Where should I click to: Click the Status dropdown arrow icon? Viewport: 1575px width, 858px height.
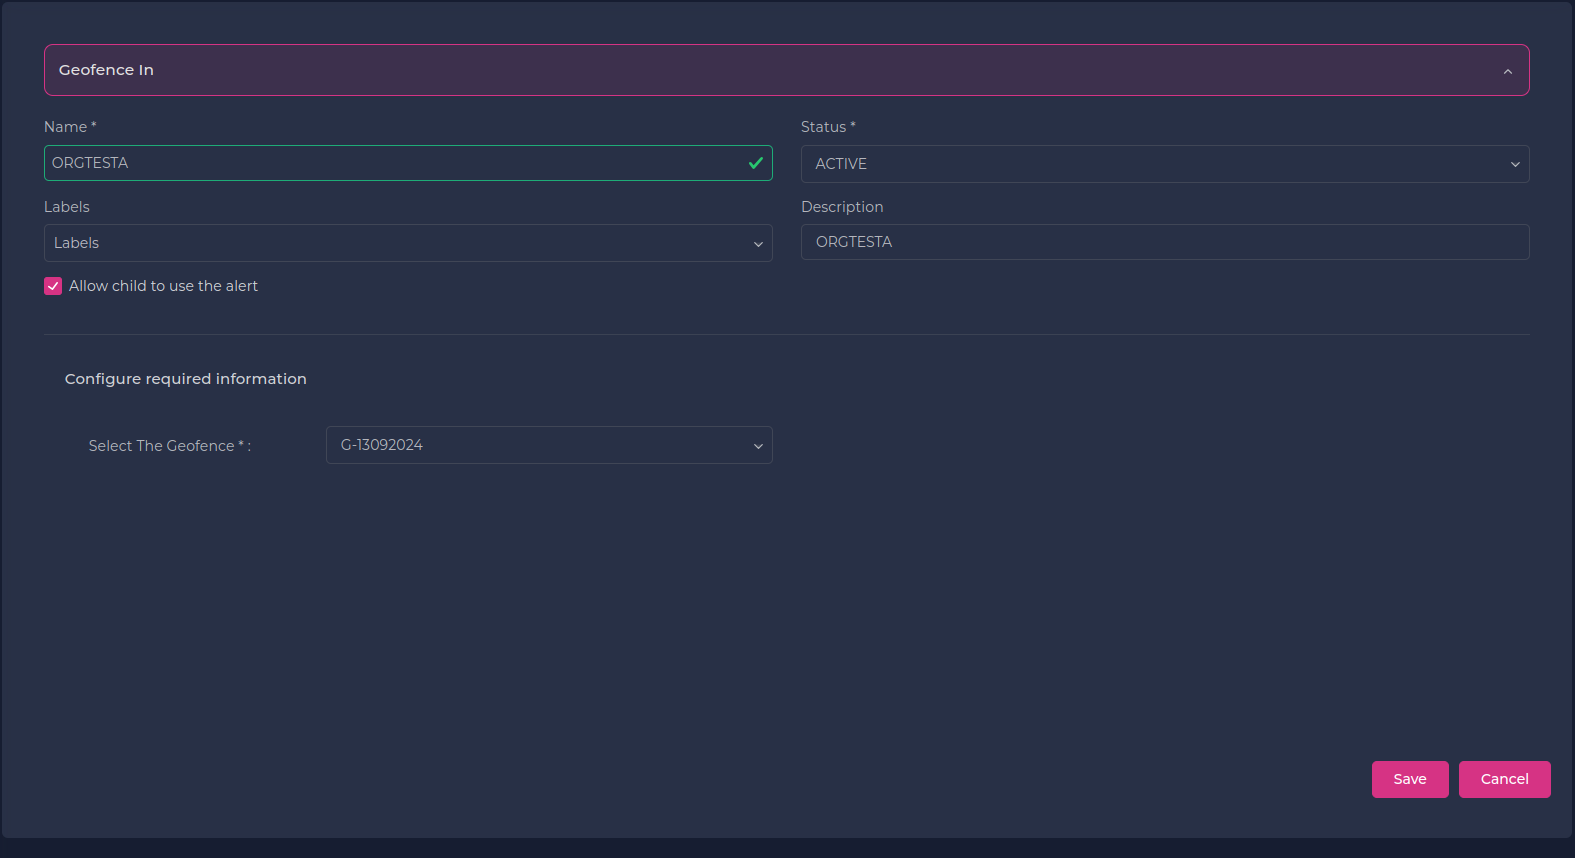pos(1514,165)
